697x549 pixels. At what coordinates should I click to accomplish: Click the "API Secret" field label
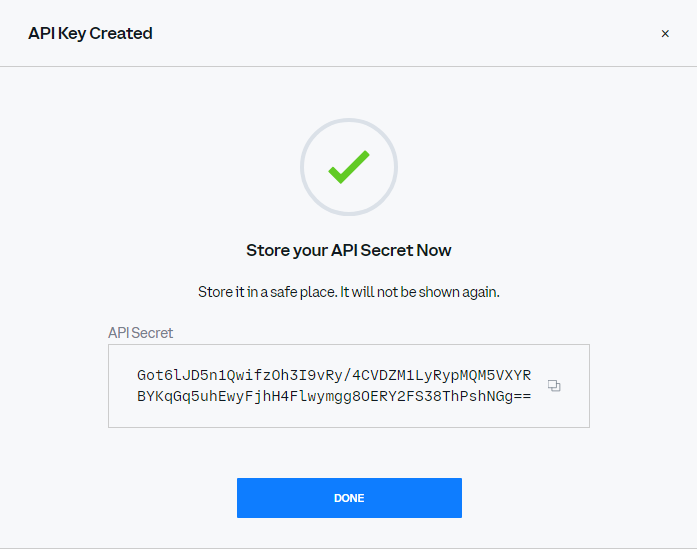[140, 333]
